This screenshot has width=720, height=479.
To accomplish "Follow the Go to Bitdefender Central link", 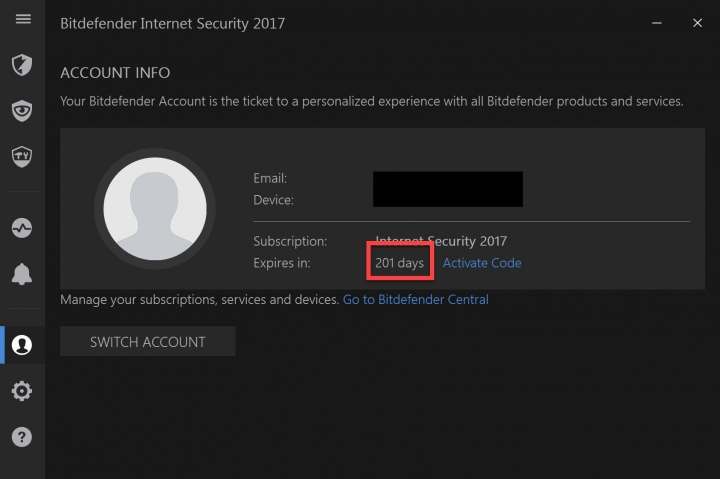I will click(416, 299).
